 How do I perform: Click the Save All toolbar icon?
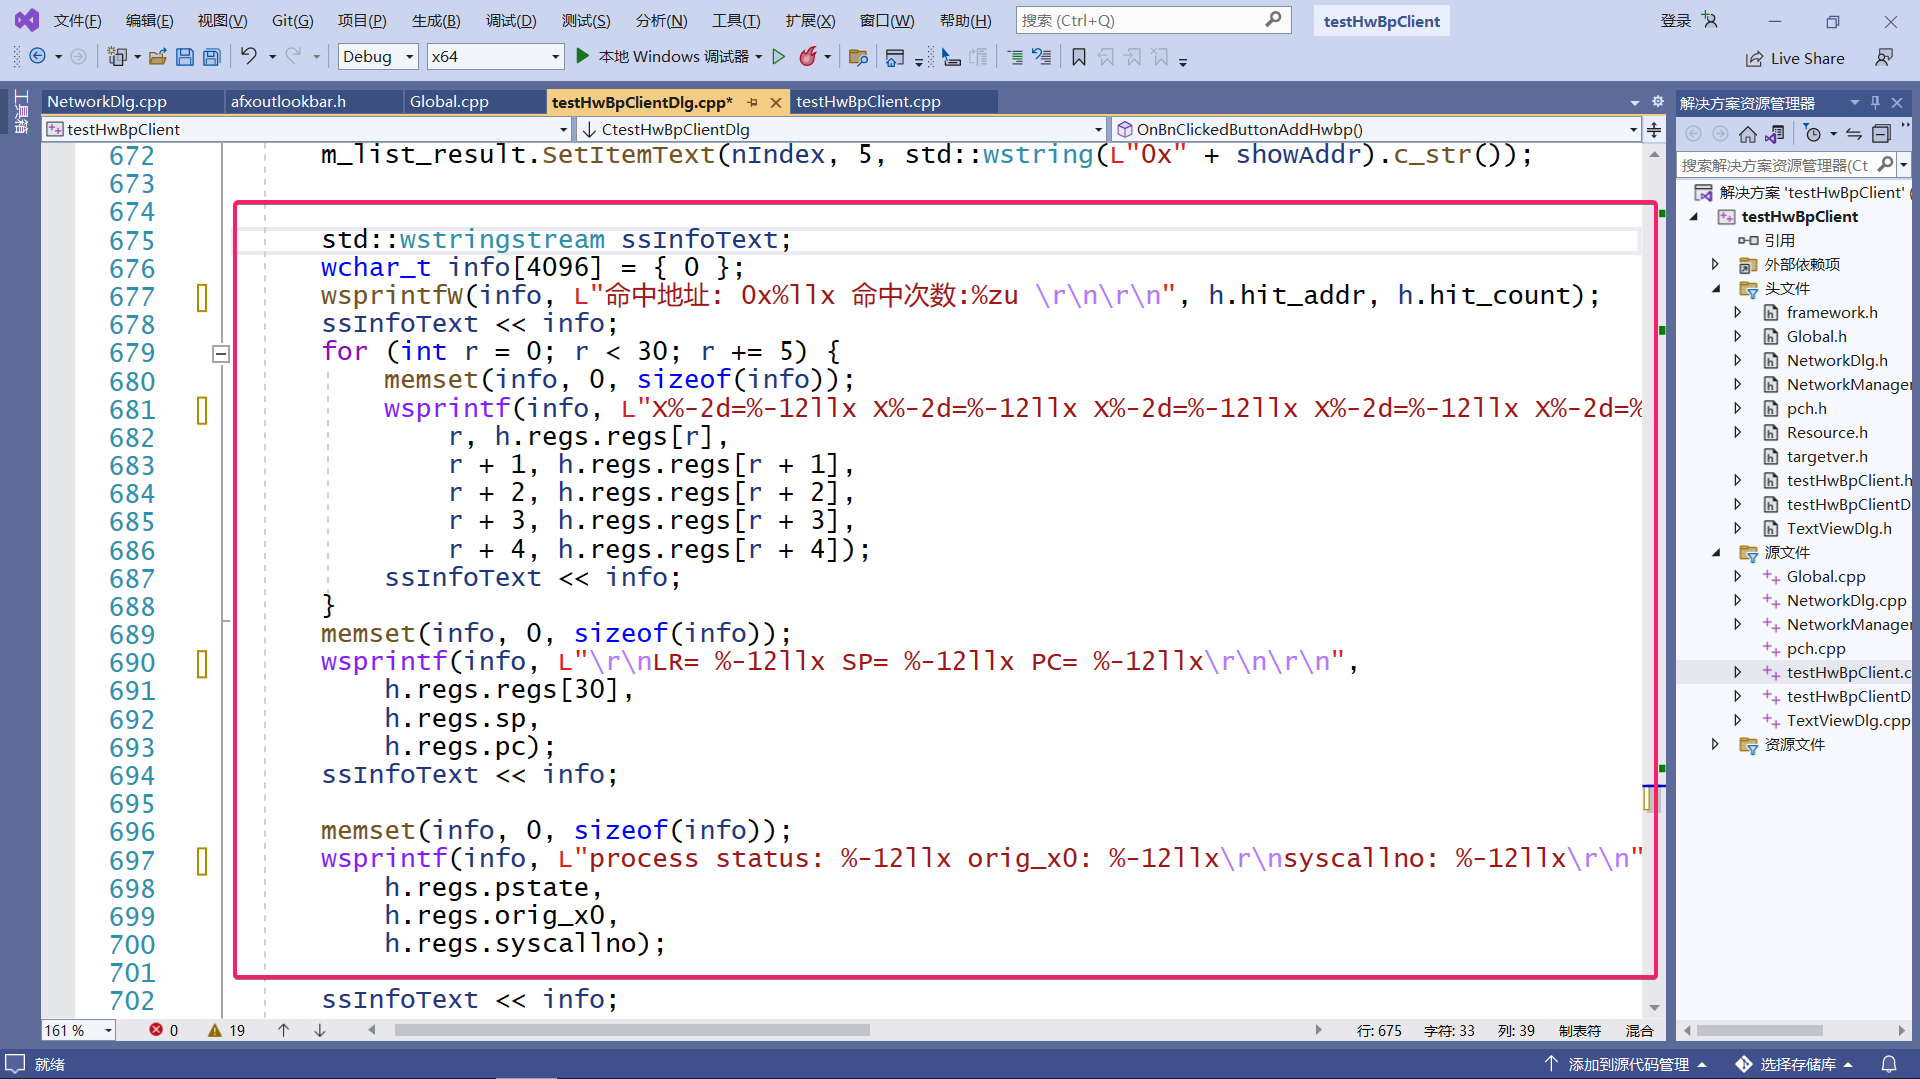211,57
